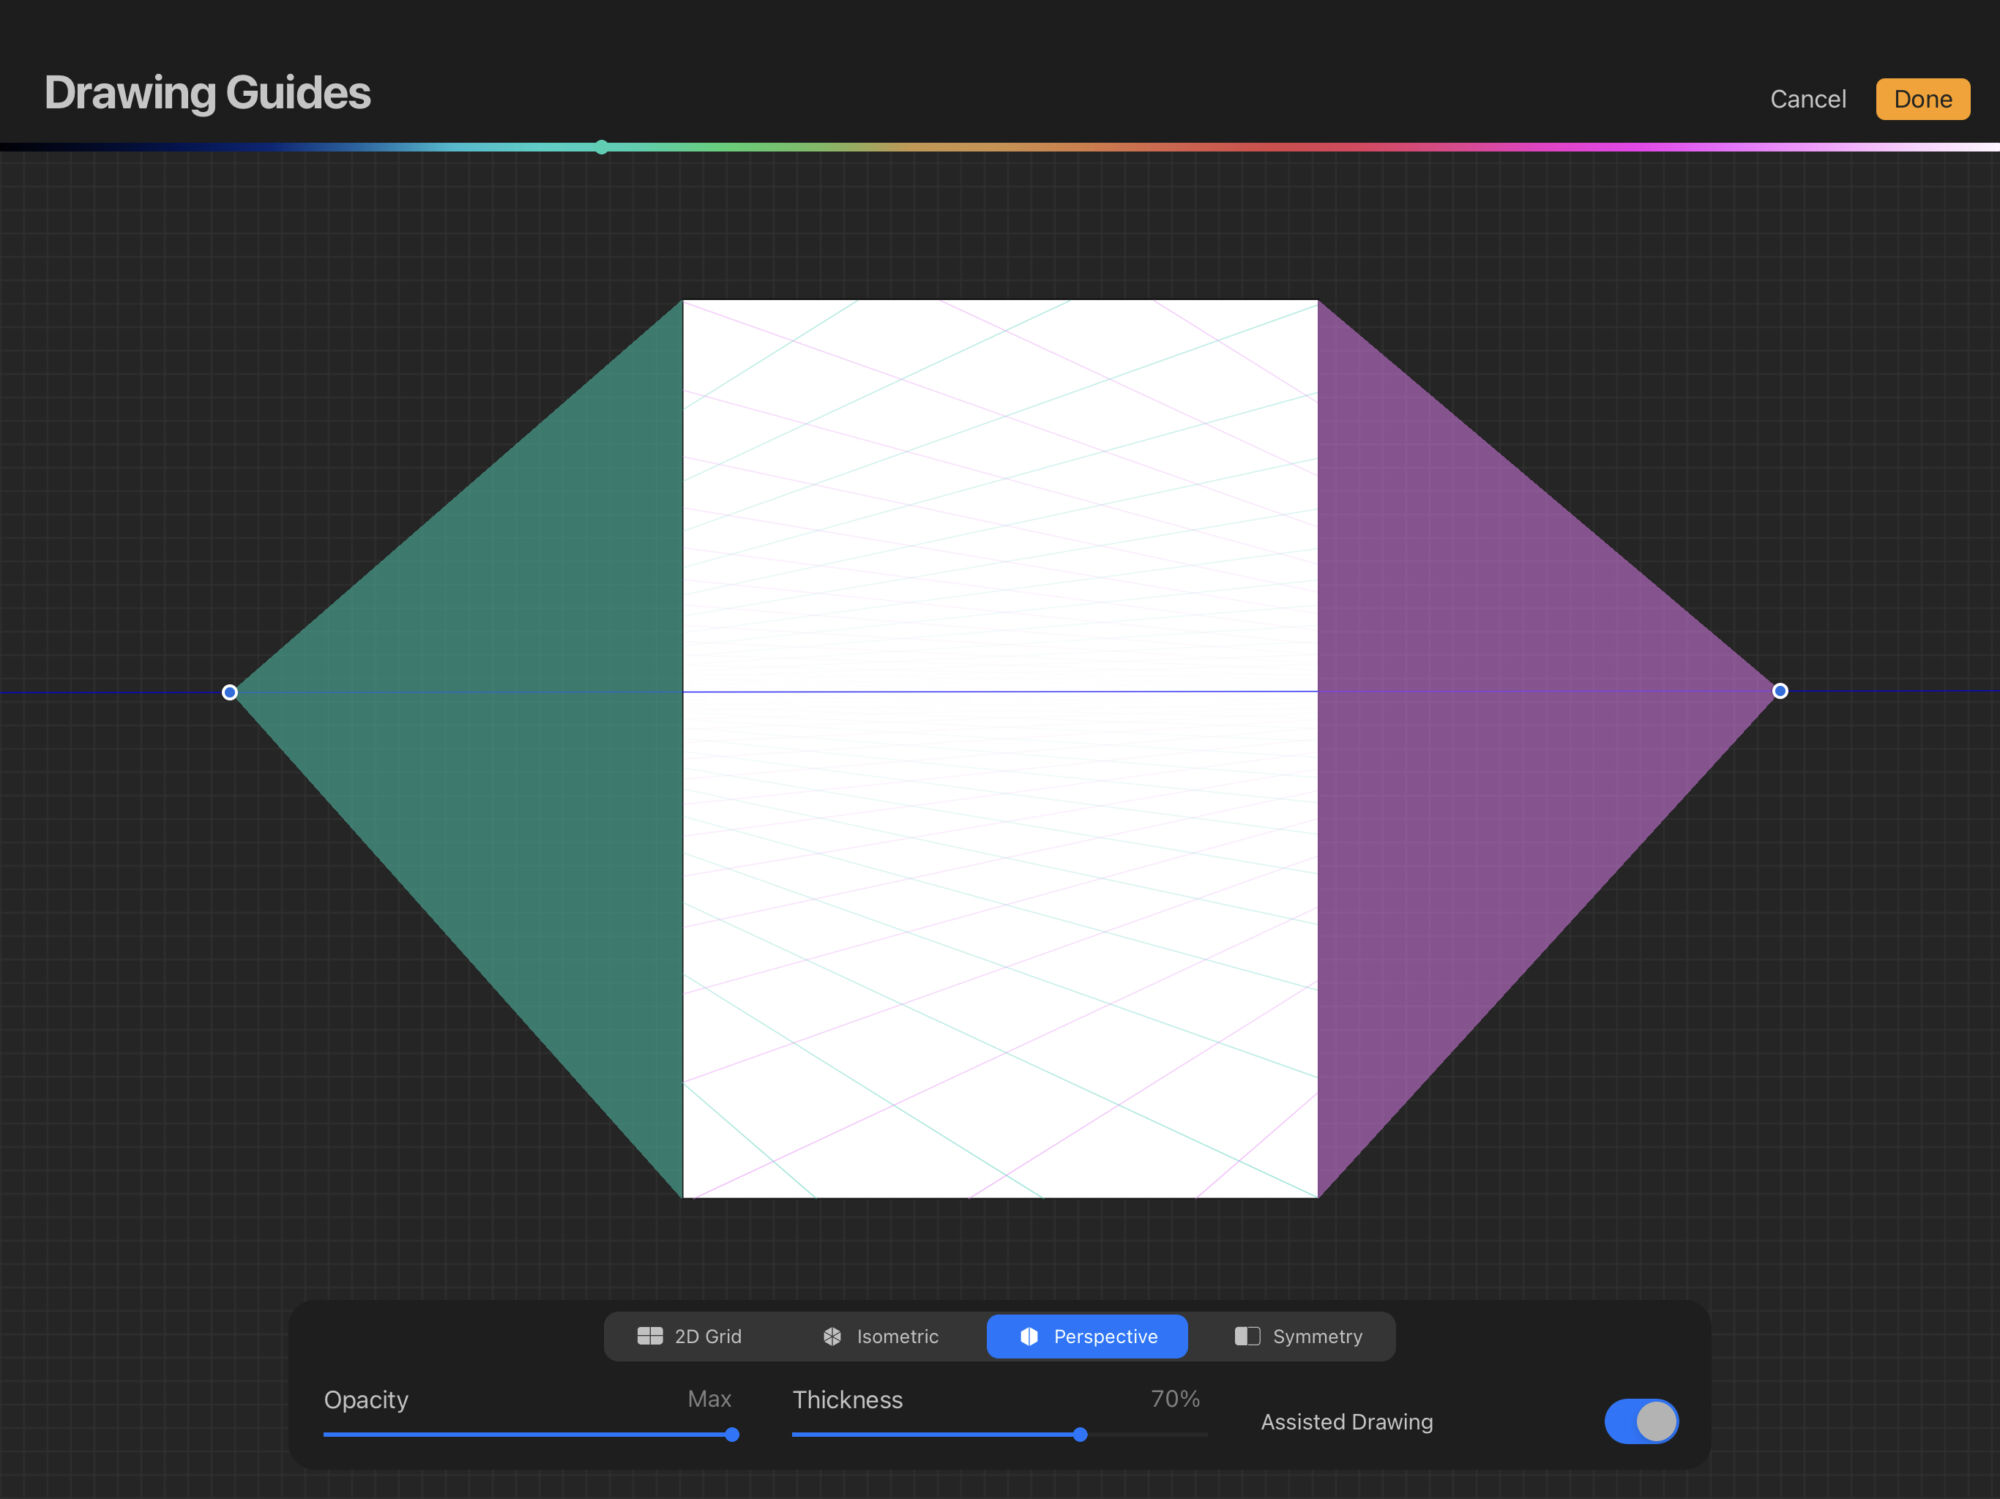
Task: Select the right vanishing point handle
Action: [1780, 691]
